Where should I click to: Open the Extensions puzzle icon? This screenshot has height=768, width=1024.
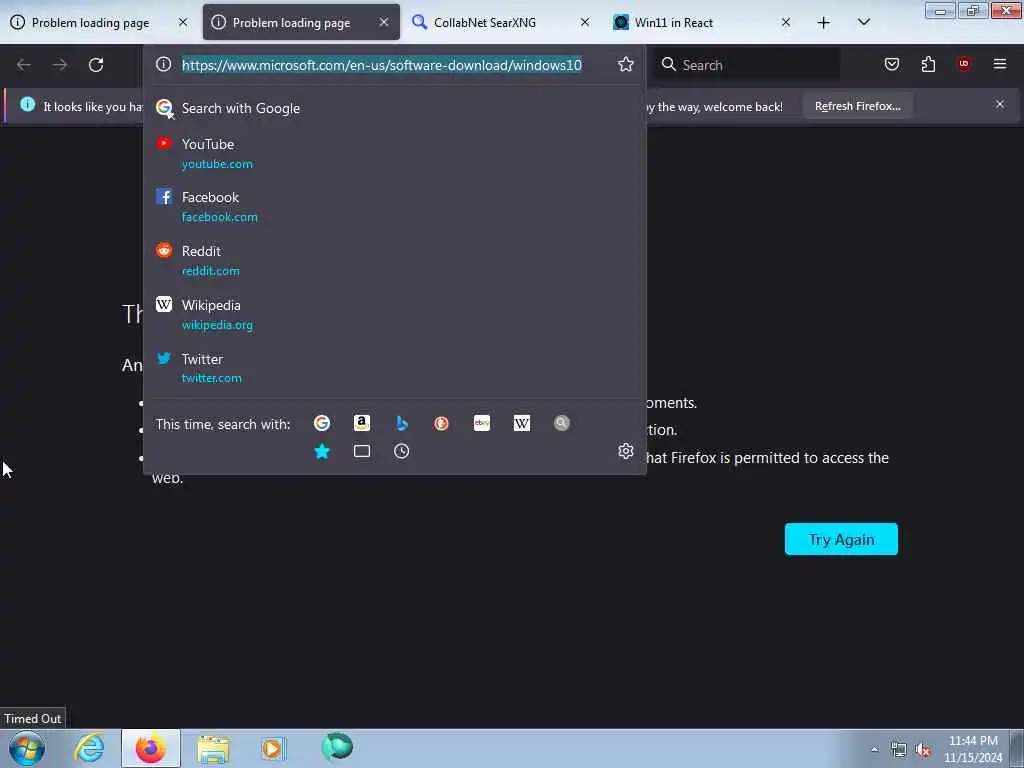928,64
